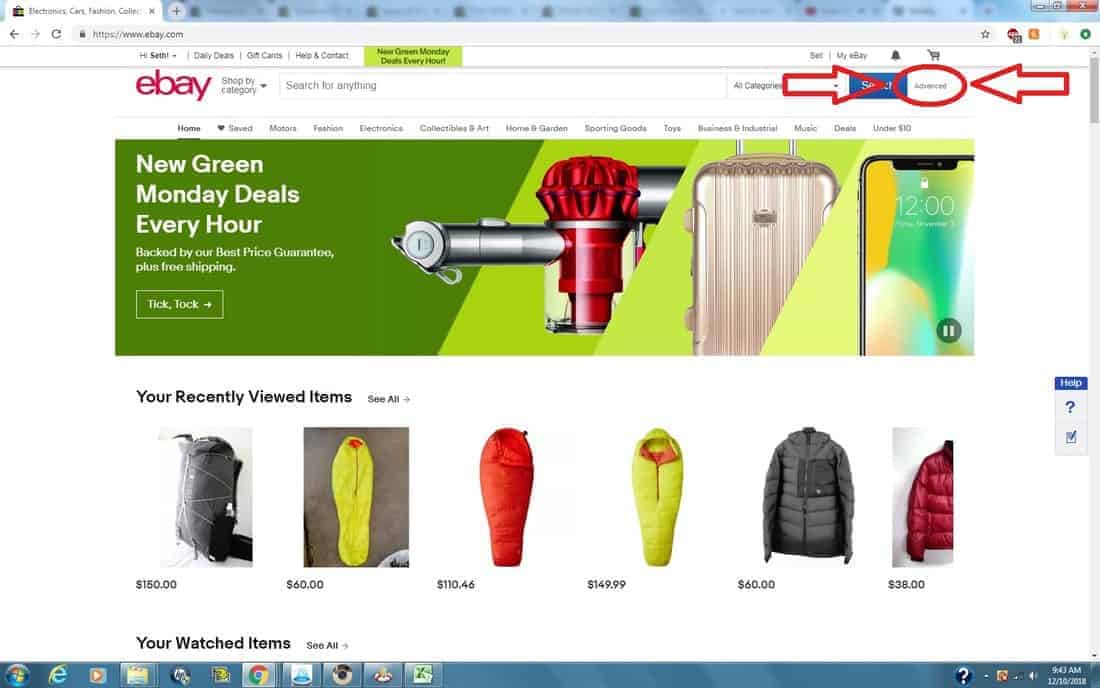
Task: Click the system tray help question mark
Action: pos(962,675)
